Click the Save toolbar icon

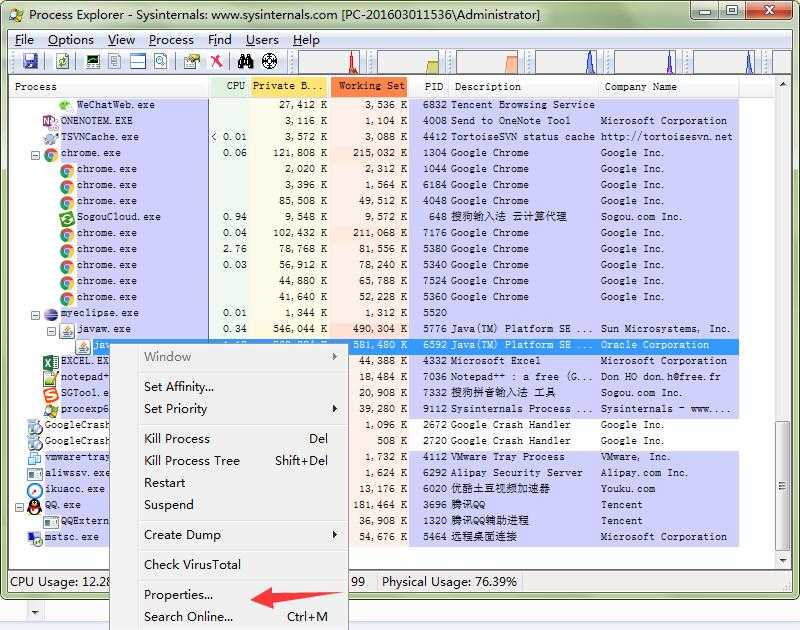coord(30,62)
